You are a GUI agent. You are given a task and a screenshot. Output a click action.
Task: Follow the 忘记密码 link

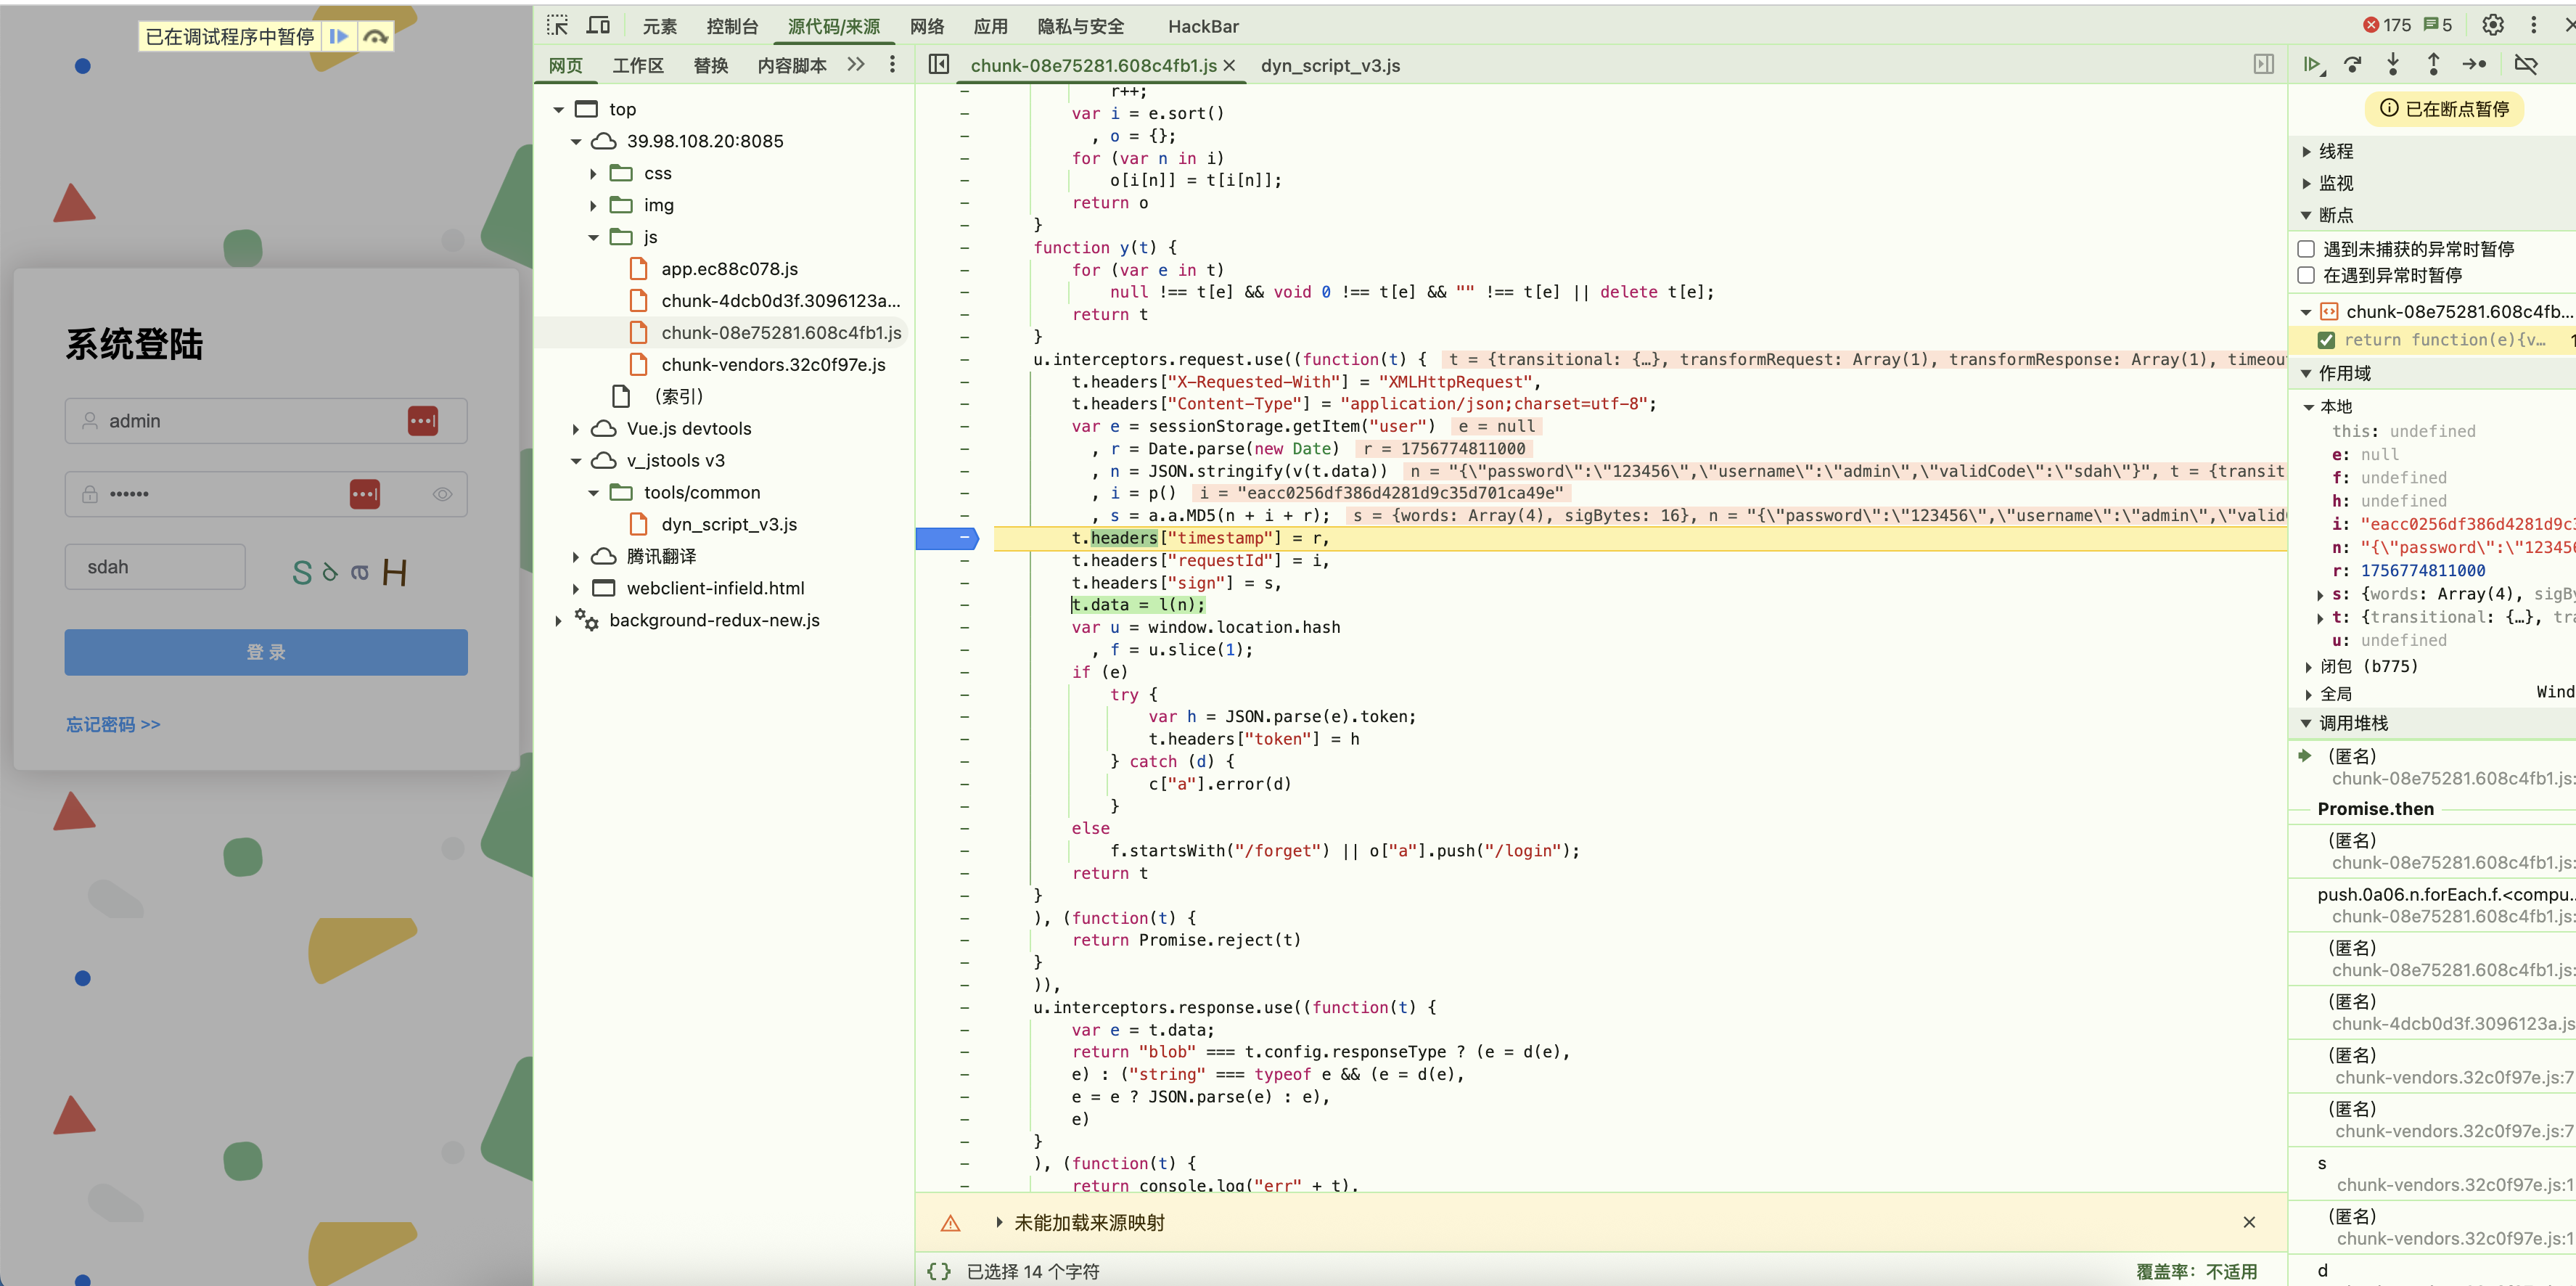(113, 724)
